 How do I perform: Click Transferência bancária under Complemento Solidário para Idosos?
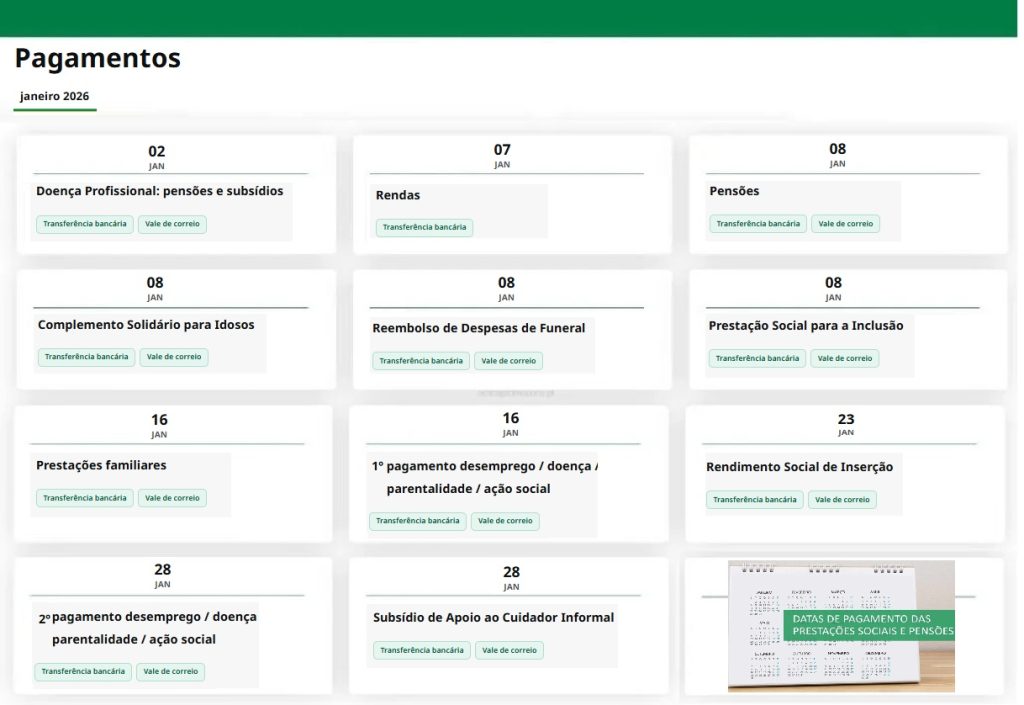(87, 357)
